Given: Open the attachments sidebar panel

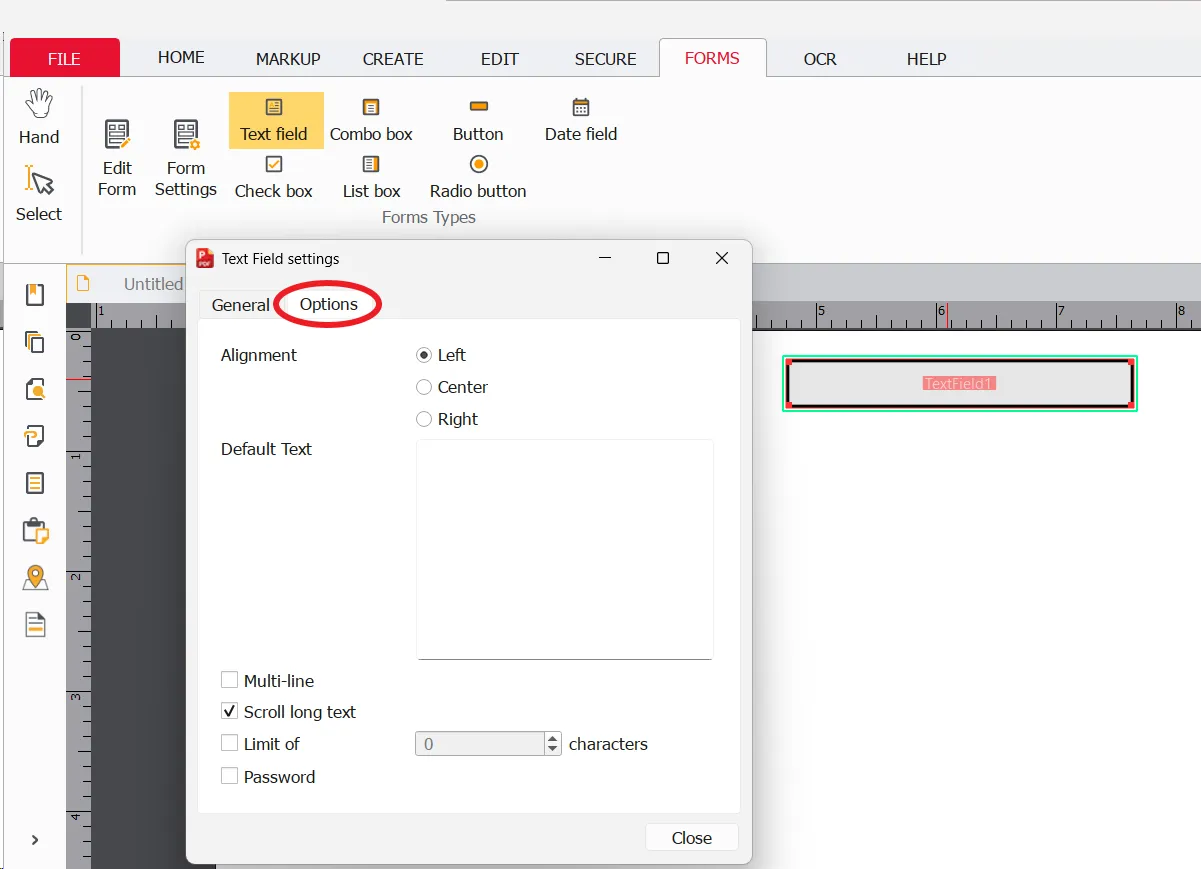Looking at the screenshot, I should [35, 436].
